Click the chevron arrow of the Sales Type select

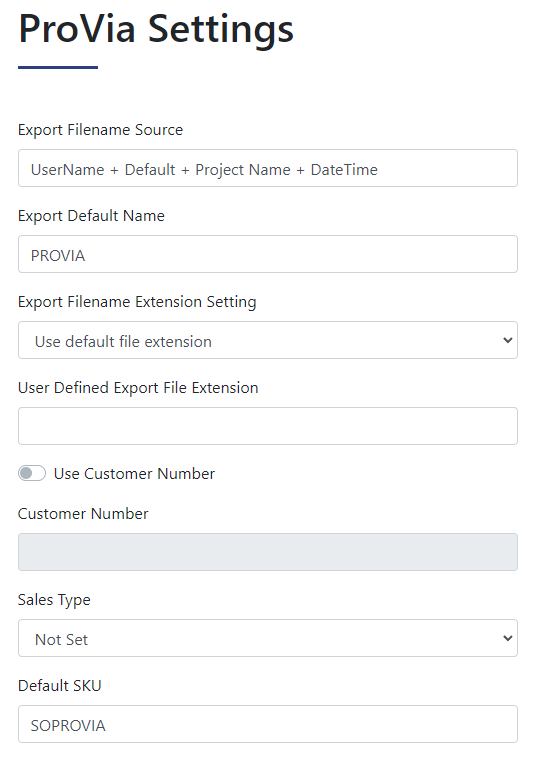[x=508, y=638]
